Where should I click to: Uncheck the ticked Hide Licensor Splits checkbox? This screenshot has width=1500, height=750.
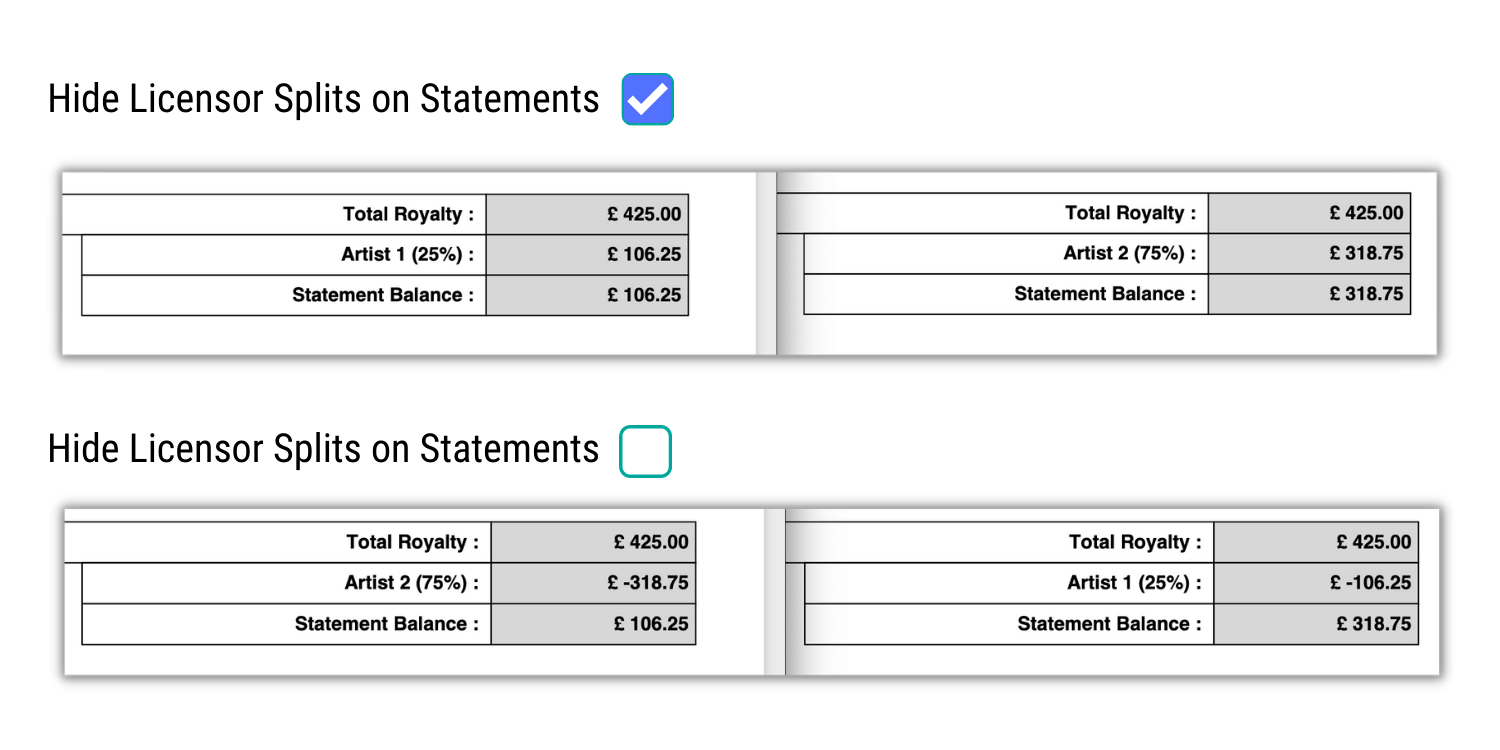pyautogui.click(x=648, y=99)
